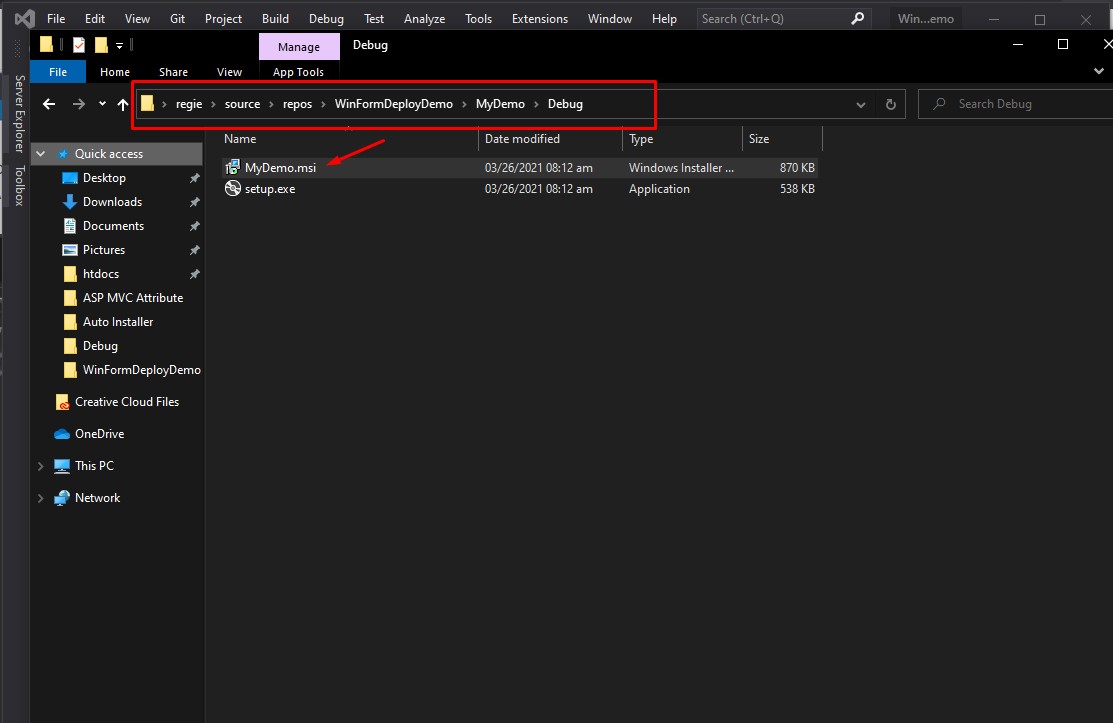This screenshot has height=723, width=1113.
Task: Click the Properties quick access icon
Action: point(79,45)
